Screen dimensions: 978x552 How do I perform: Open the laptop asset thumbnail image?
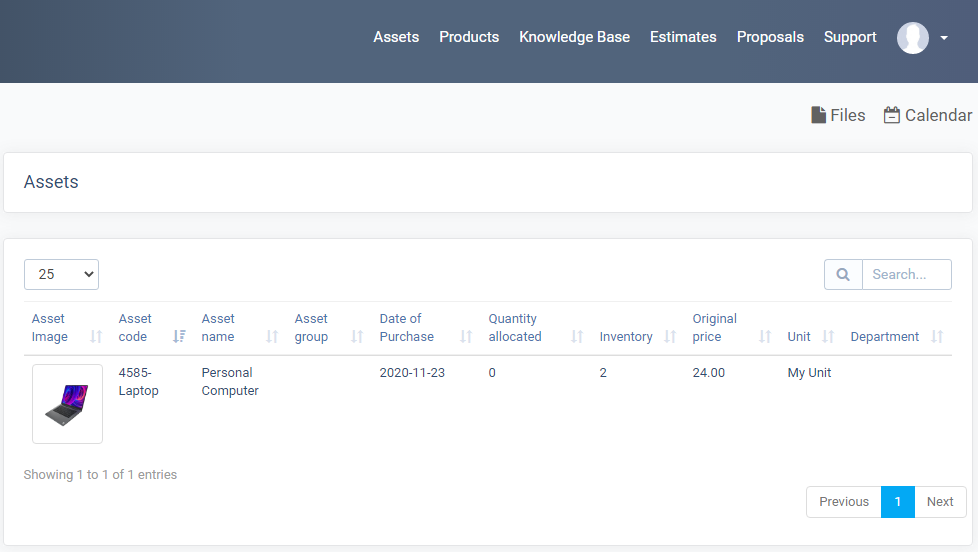[67, 404]
